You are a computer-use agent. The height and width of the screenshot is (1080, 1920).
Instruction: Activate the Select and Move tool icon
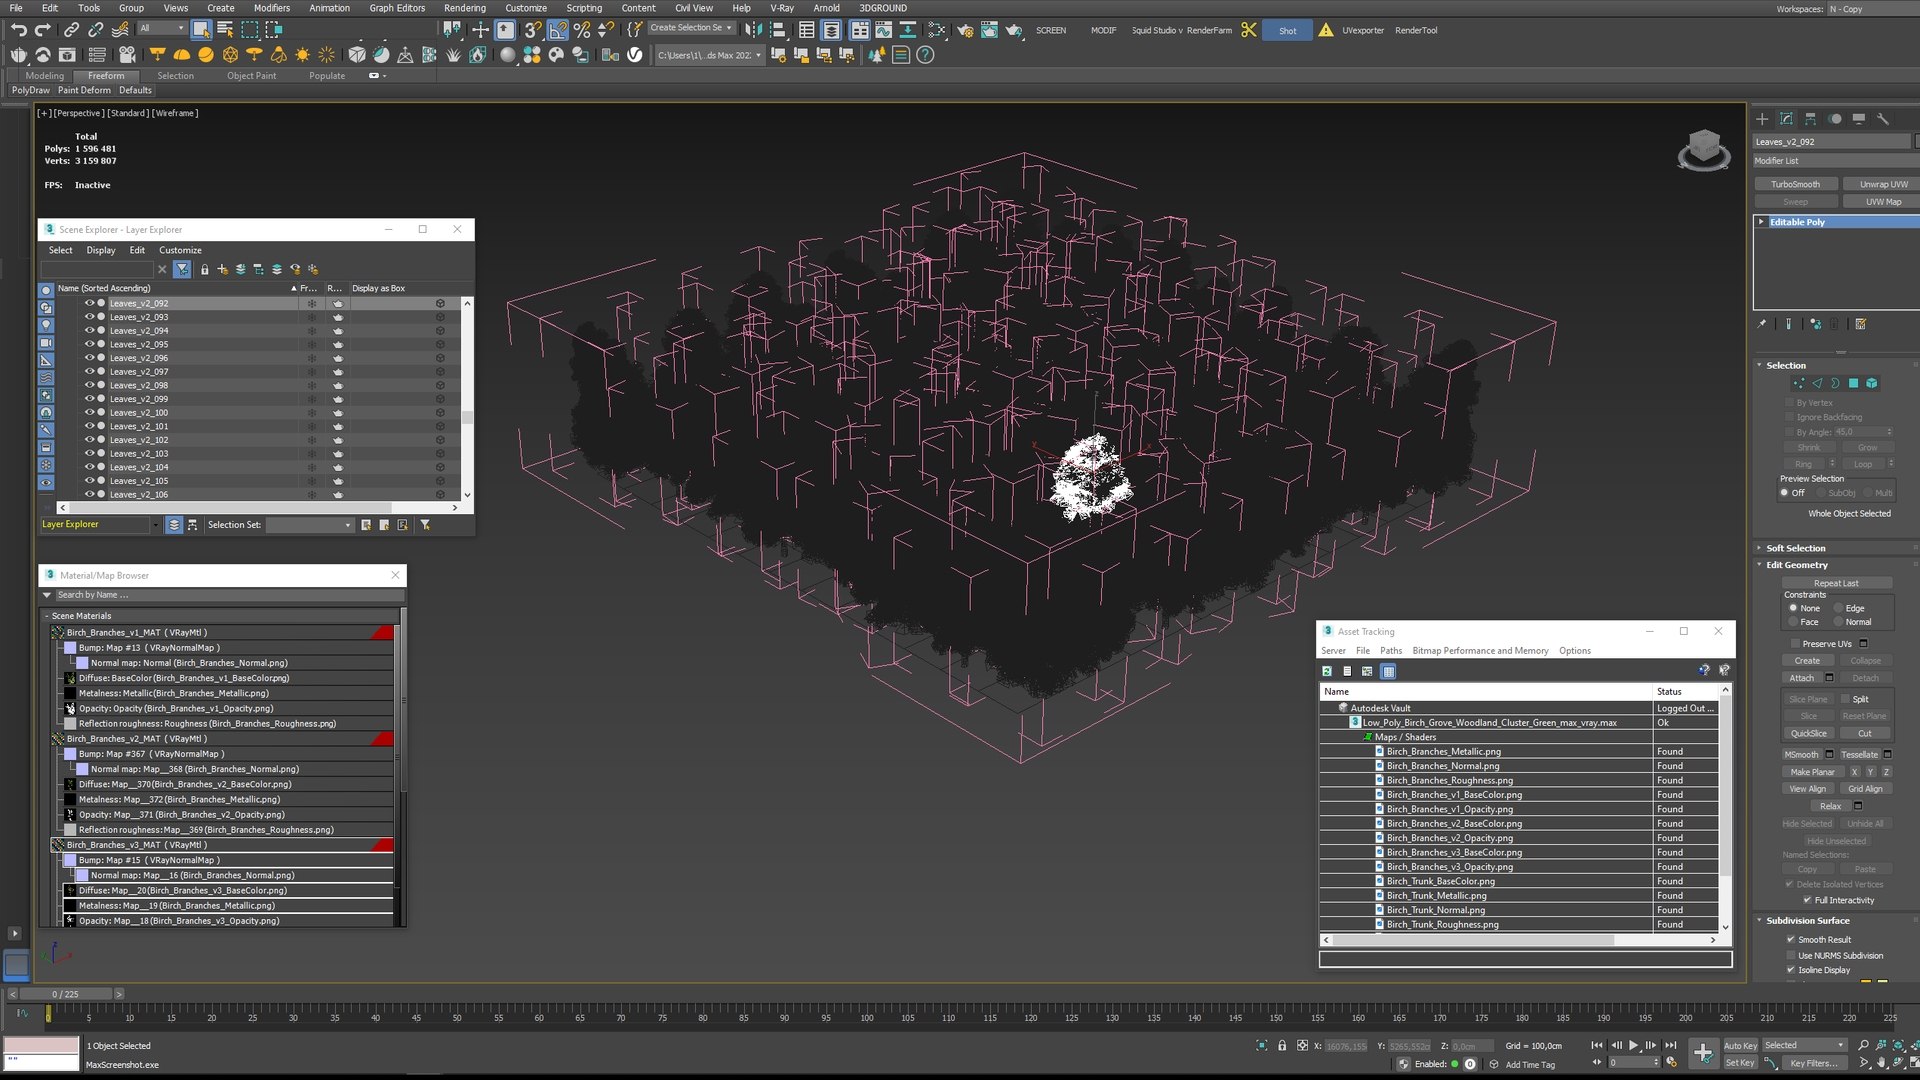coord(481,30)
